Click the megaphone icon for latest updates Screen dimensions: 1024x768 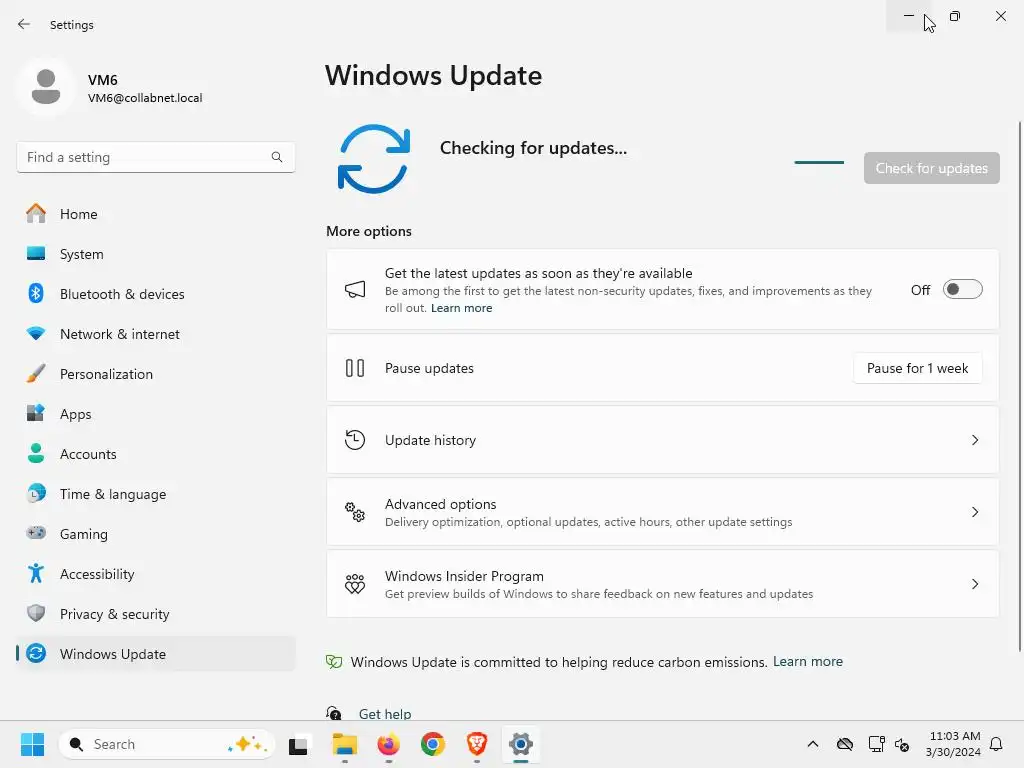coord(355,289)
